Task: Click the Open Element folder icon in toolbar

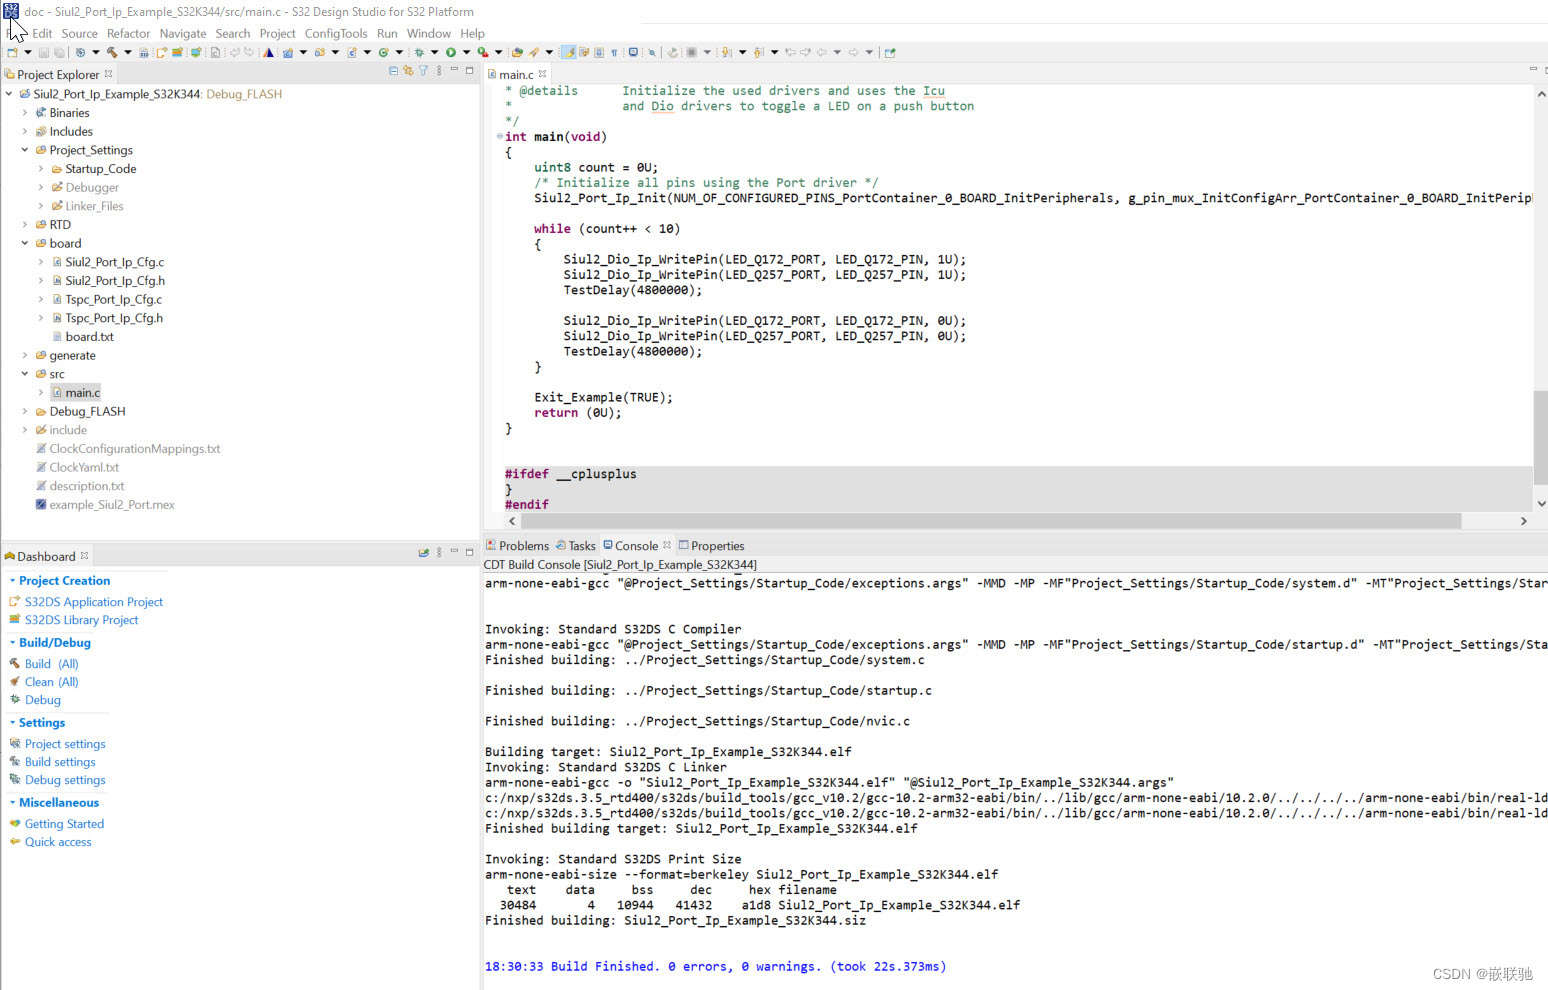Action: click(517, 52)
